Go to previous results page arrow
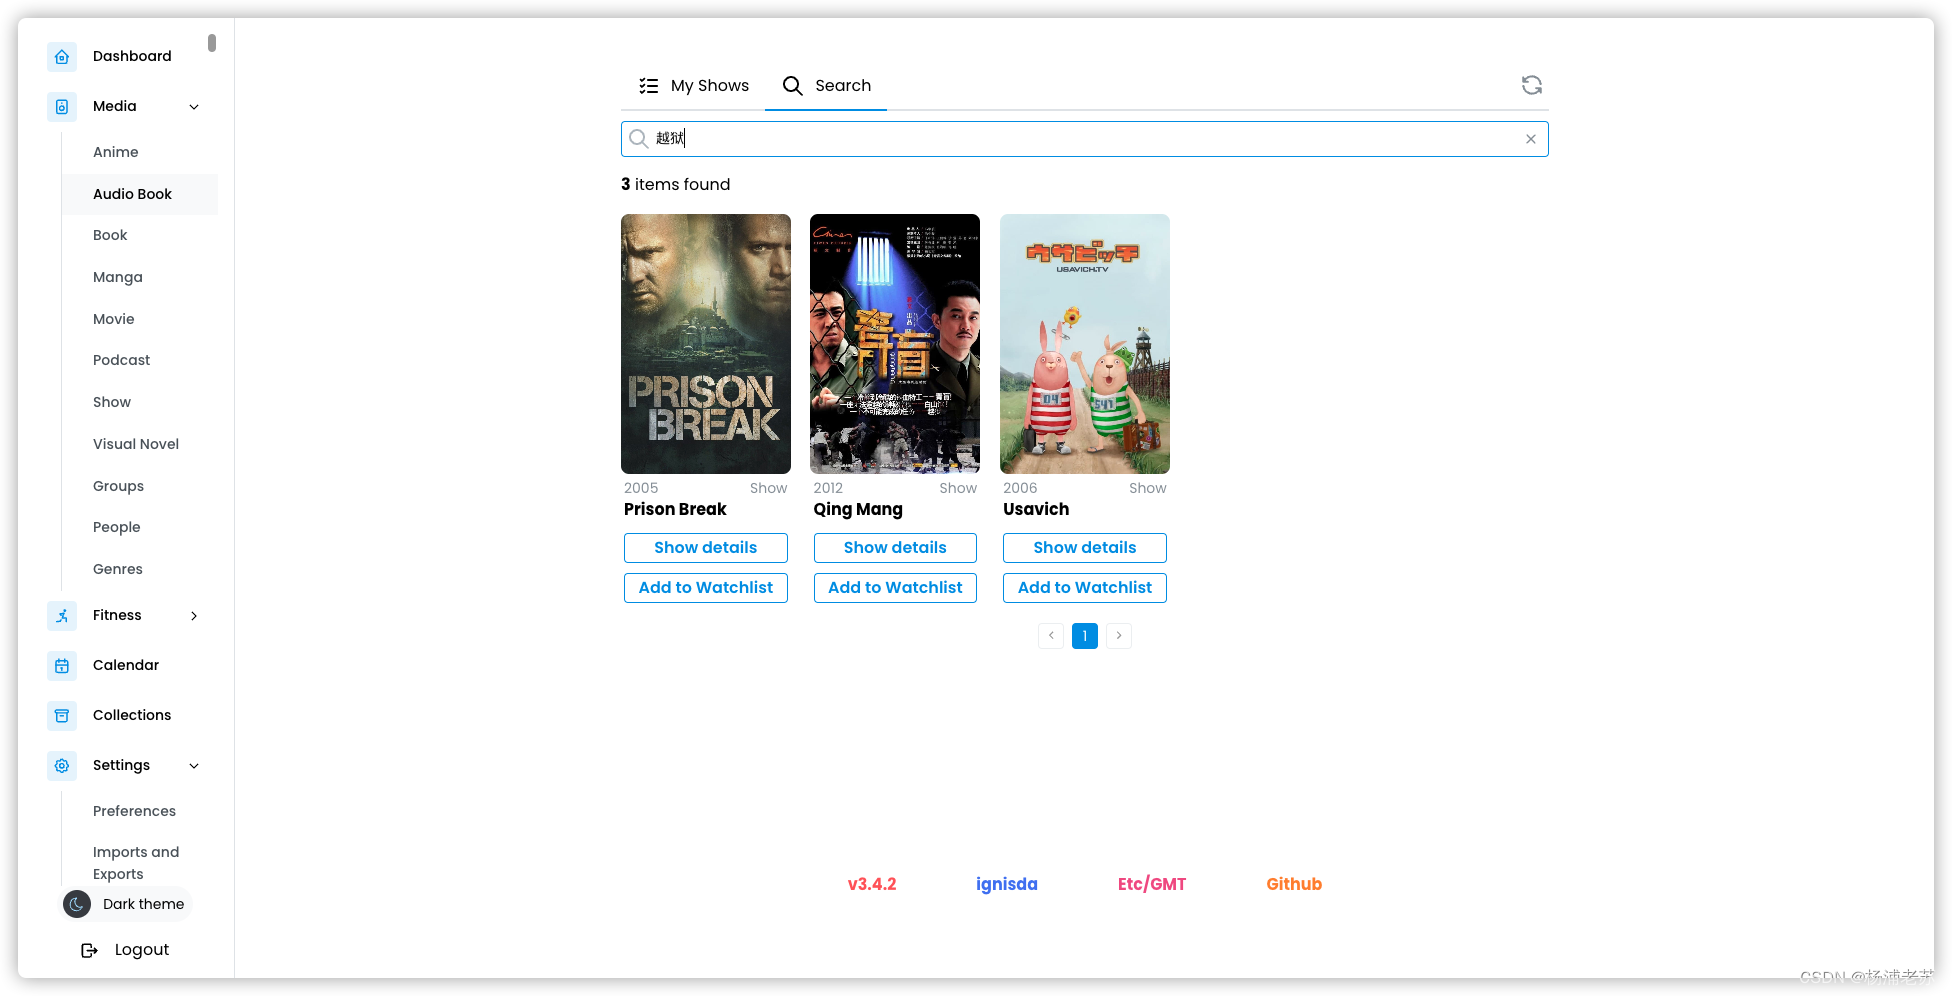 pos(1051,636)
